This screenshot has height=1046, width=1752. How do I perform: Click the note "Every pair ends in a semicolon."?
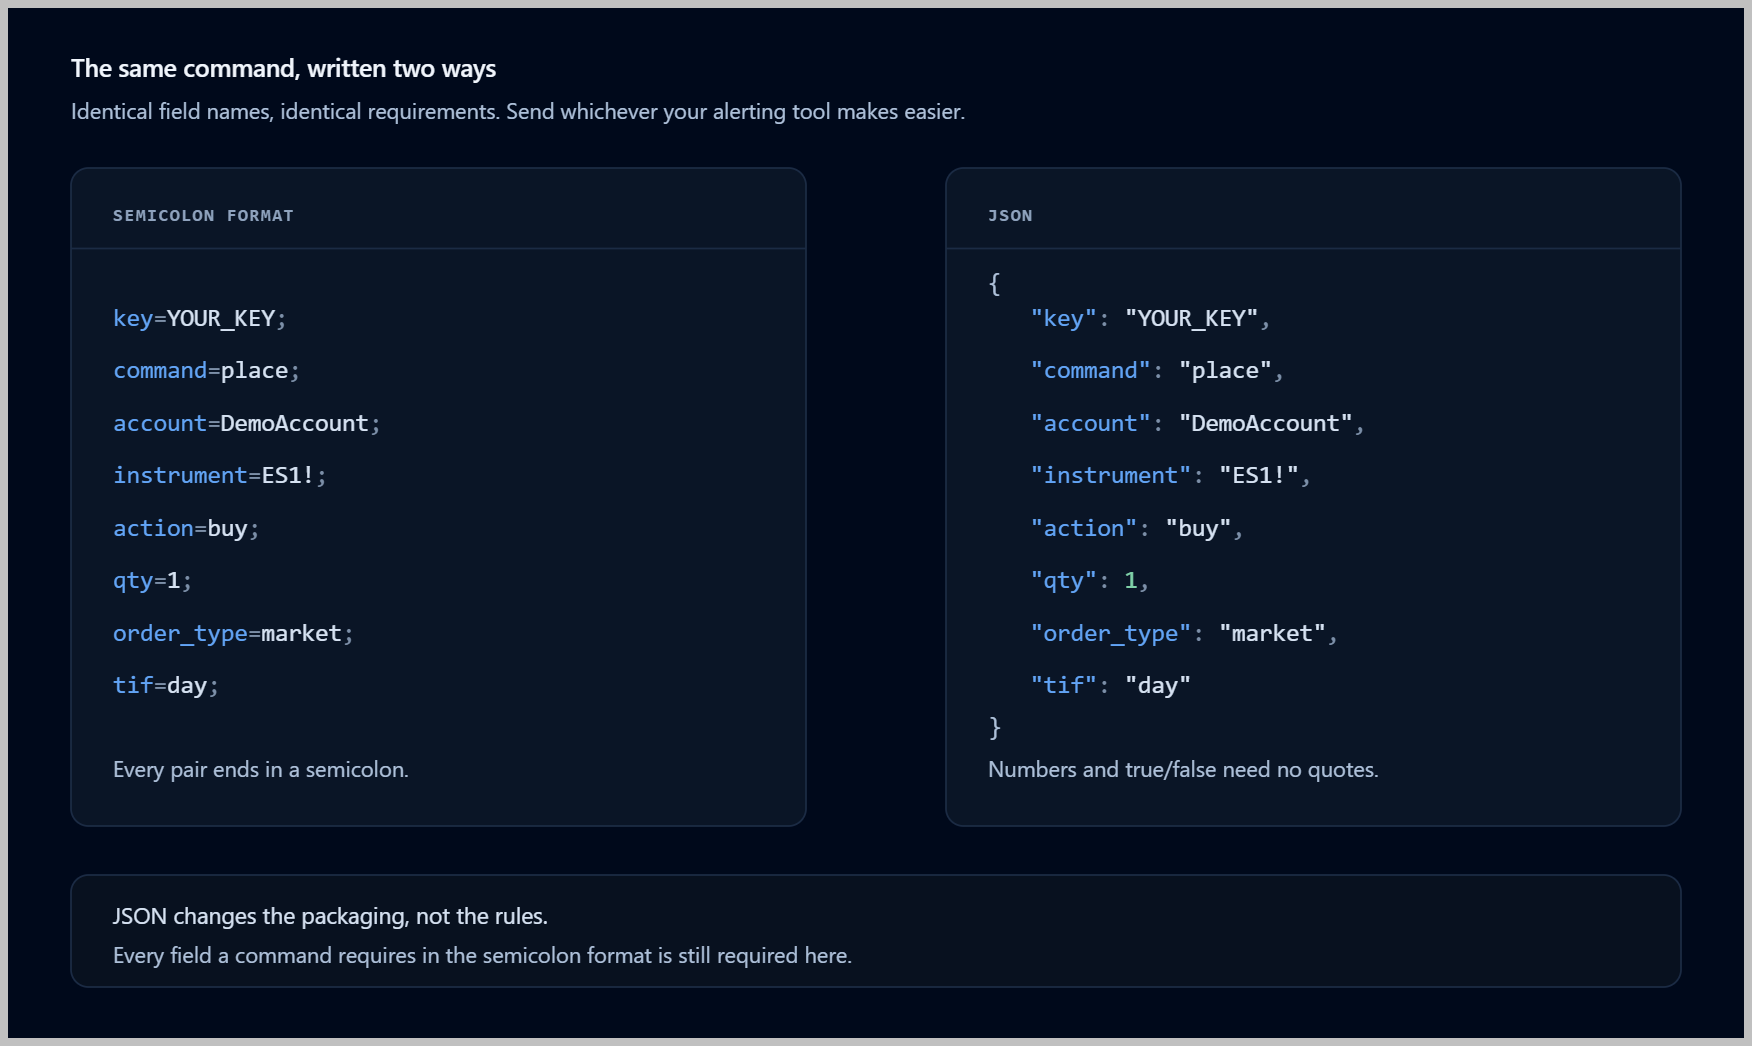click(261, 770)
